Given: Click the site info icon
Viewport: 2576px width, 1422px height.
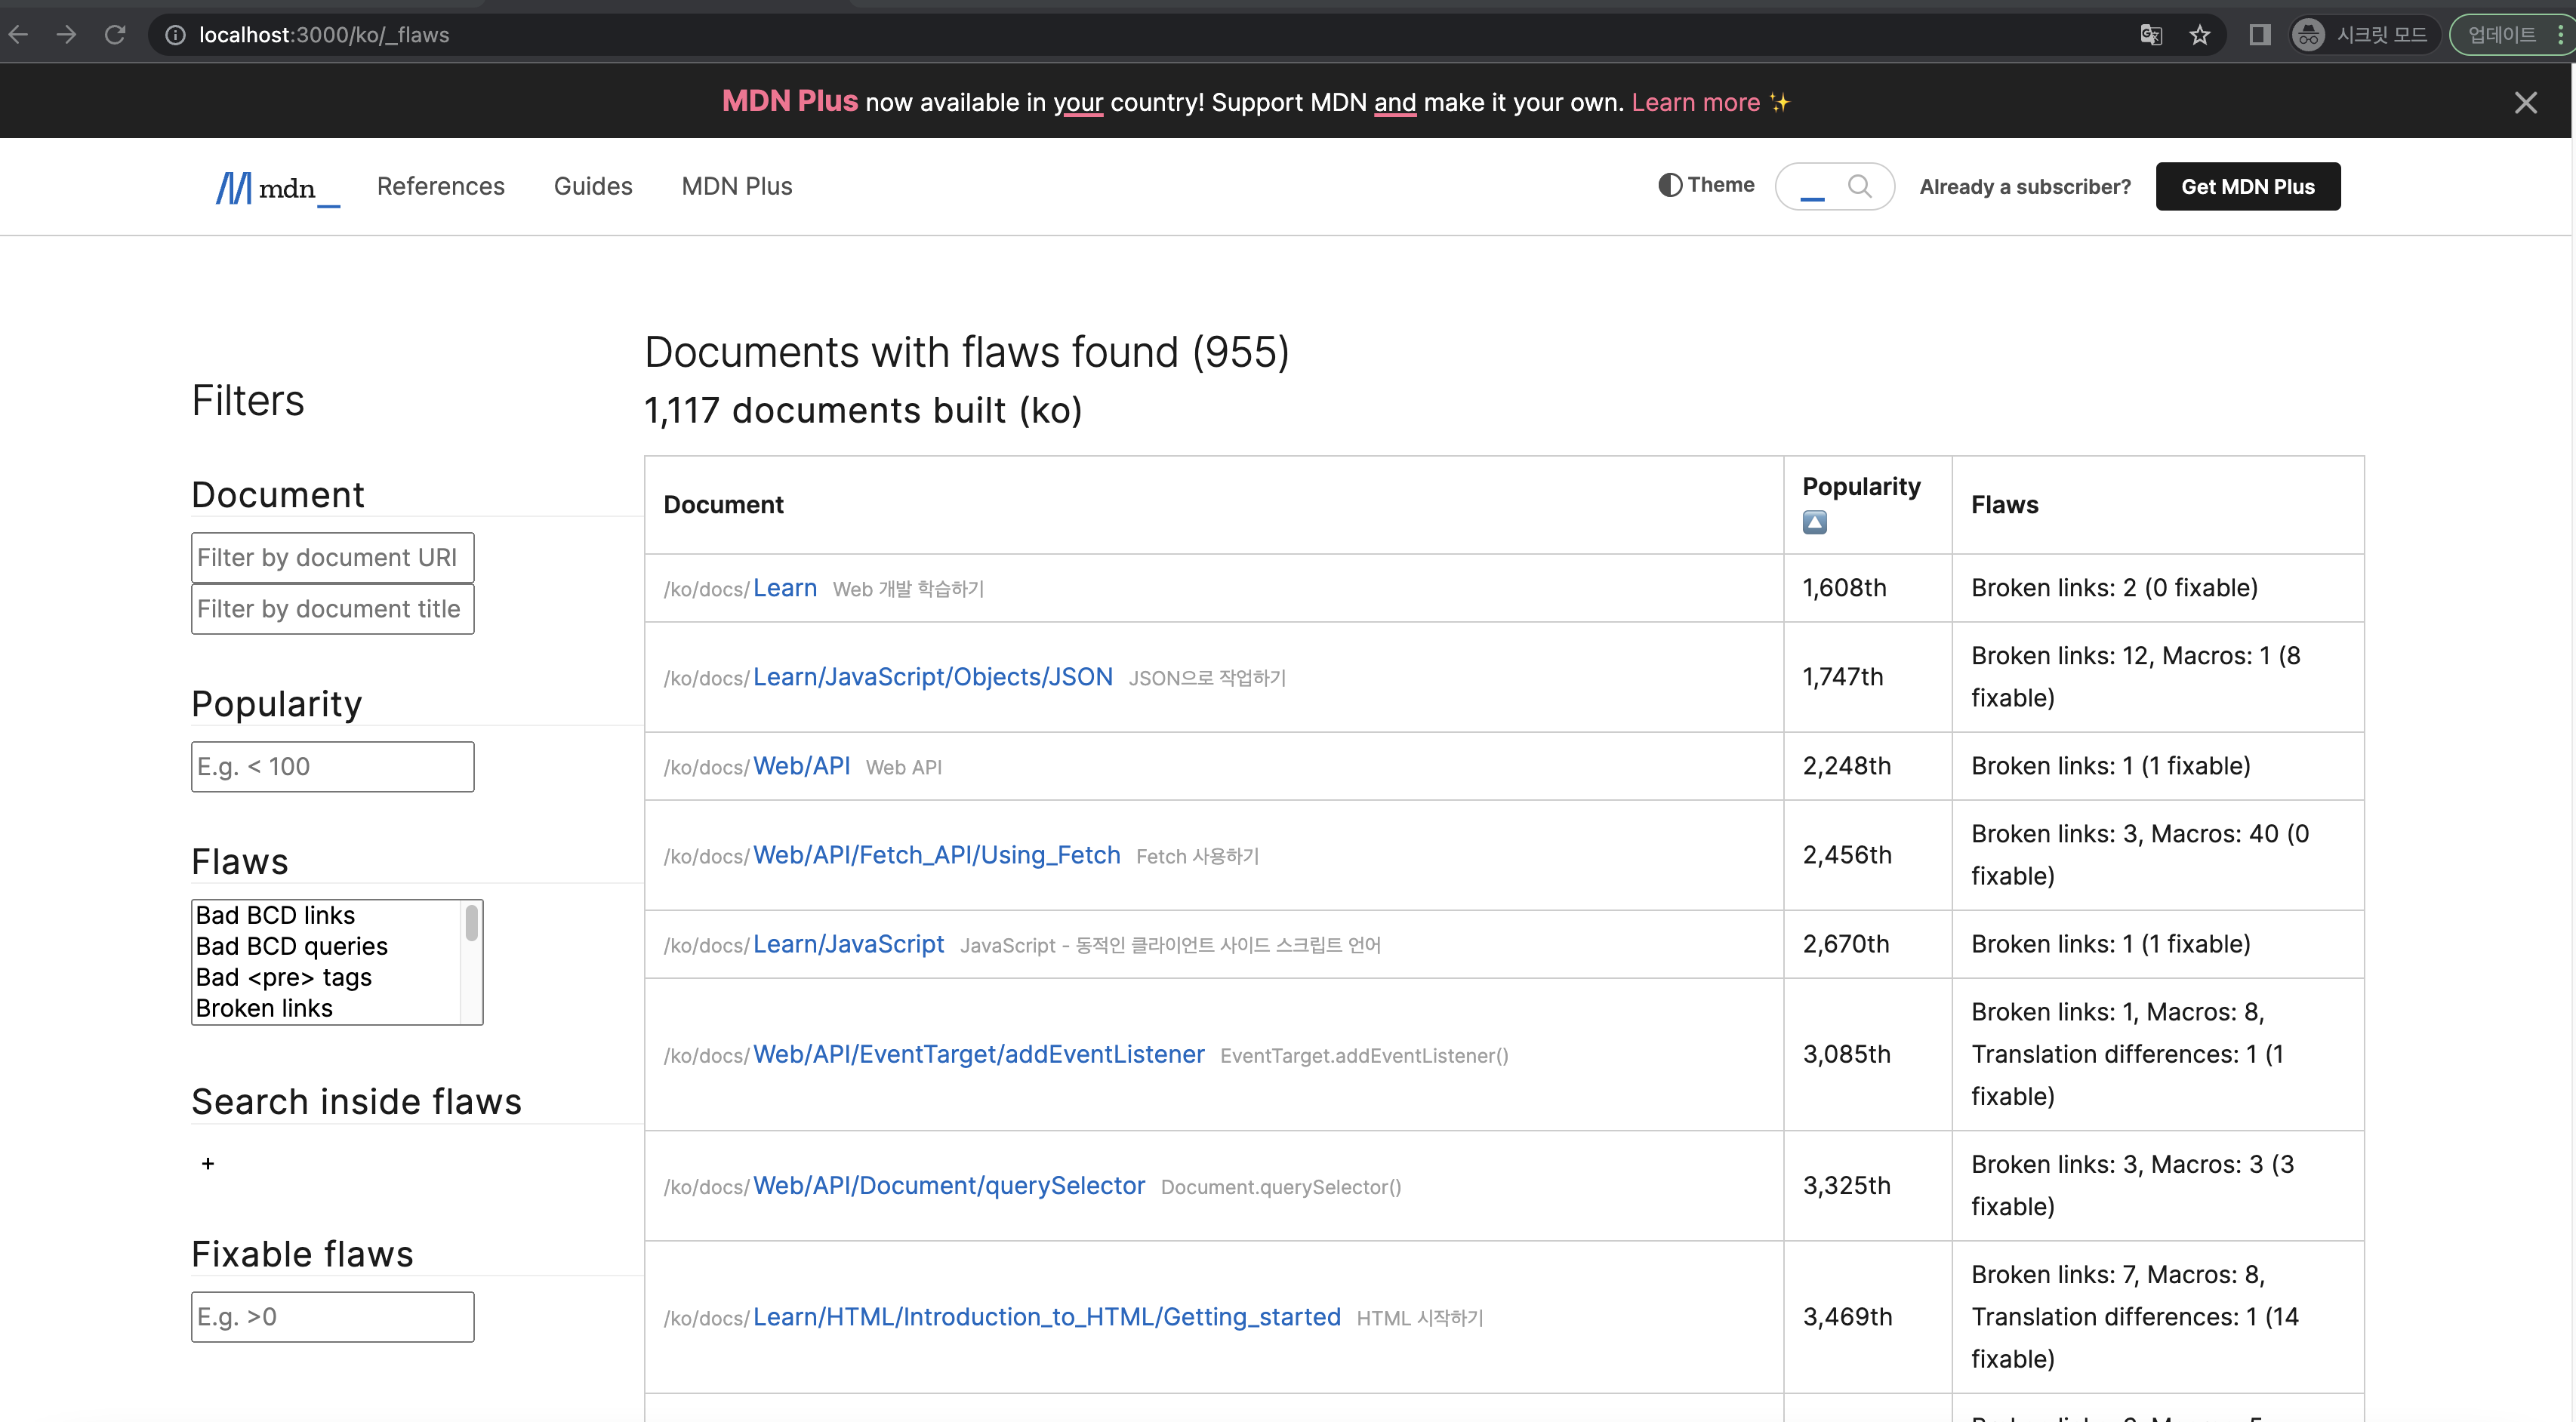Looking at the screenshot, I should (x=176, y=35).
